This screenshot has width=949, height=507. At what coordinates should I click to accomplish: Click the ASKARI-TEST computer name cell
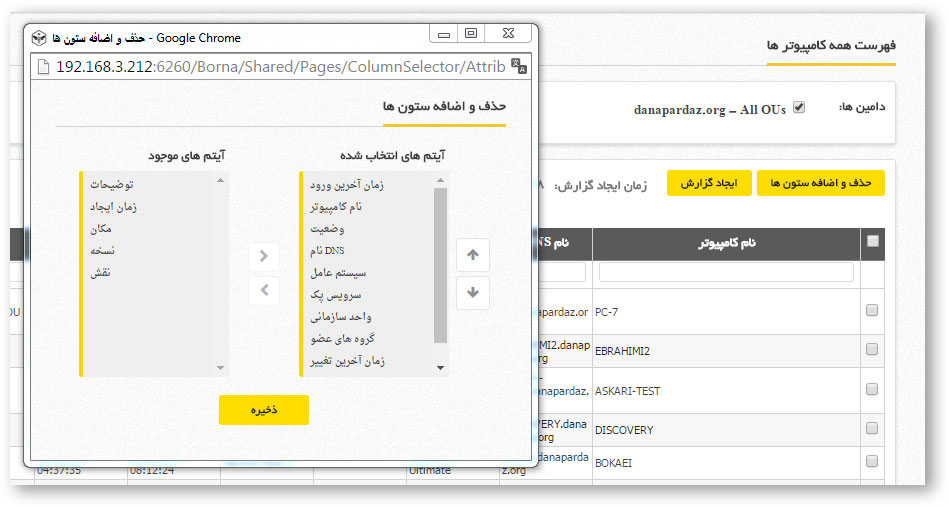726,391
